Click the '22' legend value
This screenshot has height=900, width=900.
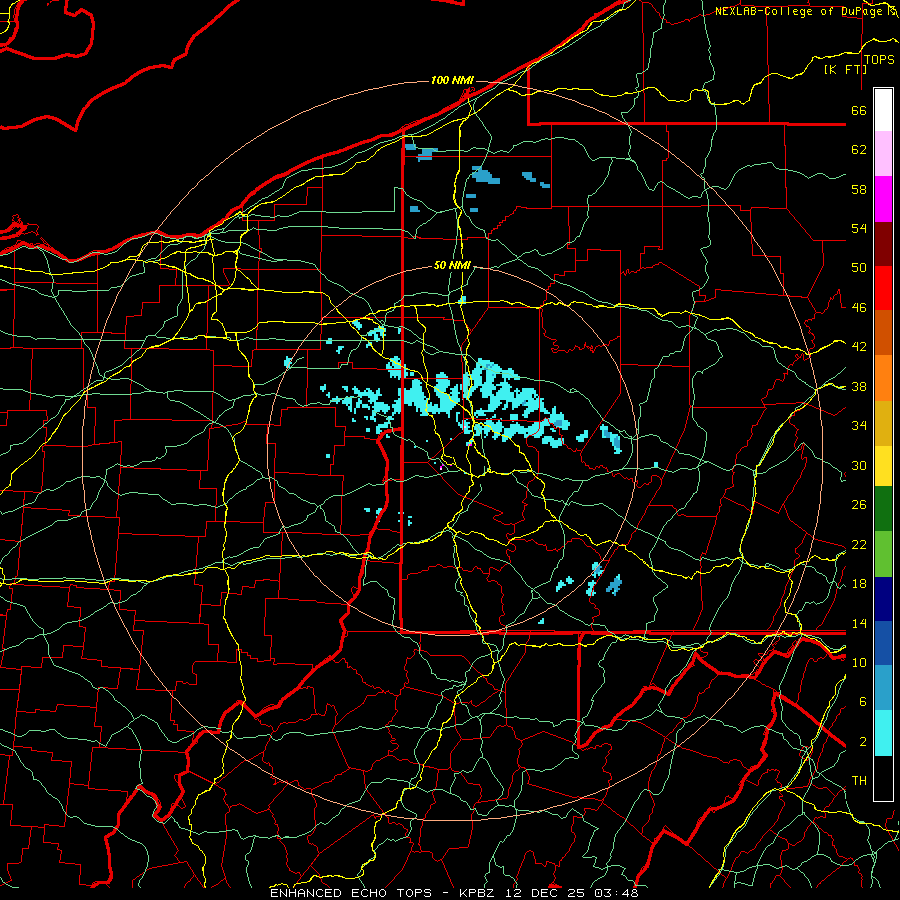pos(859,544)
